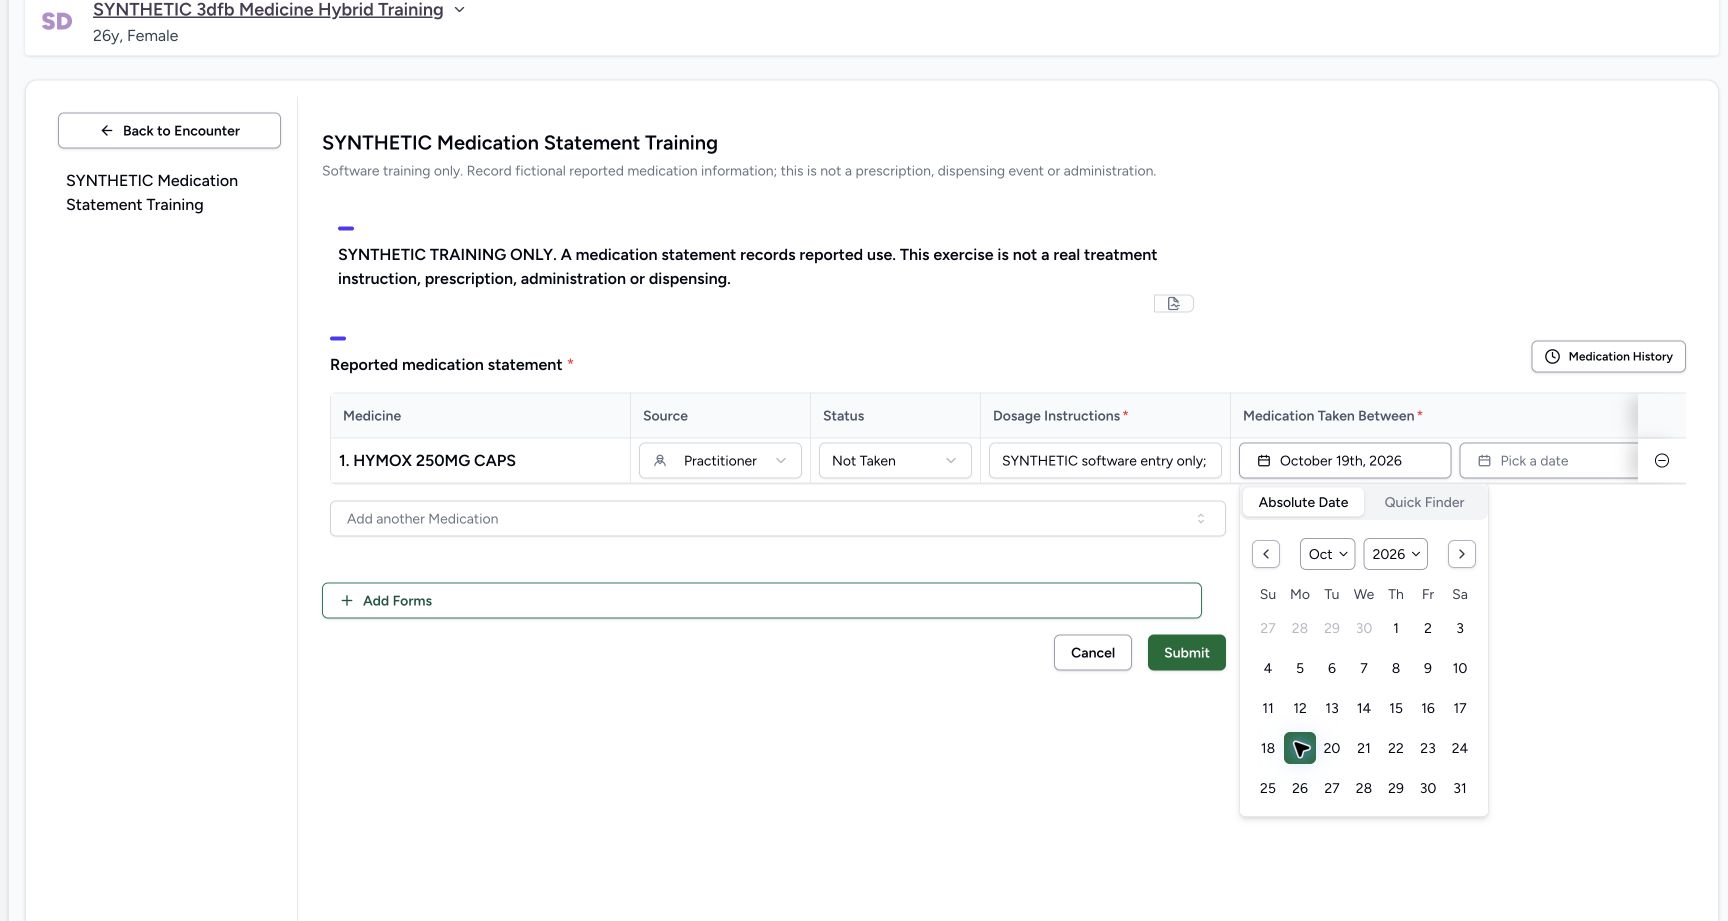Open Medication History
This screenshot has width=1728, height=921.
pos(1608,357)
